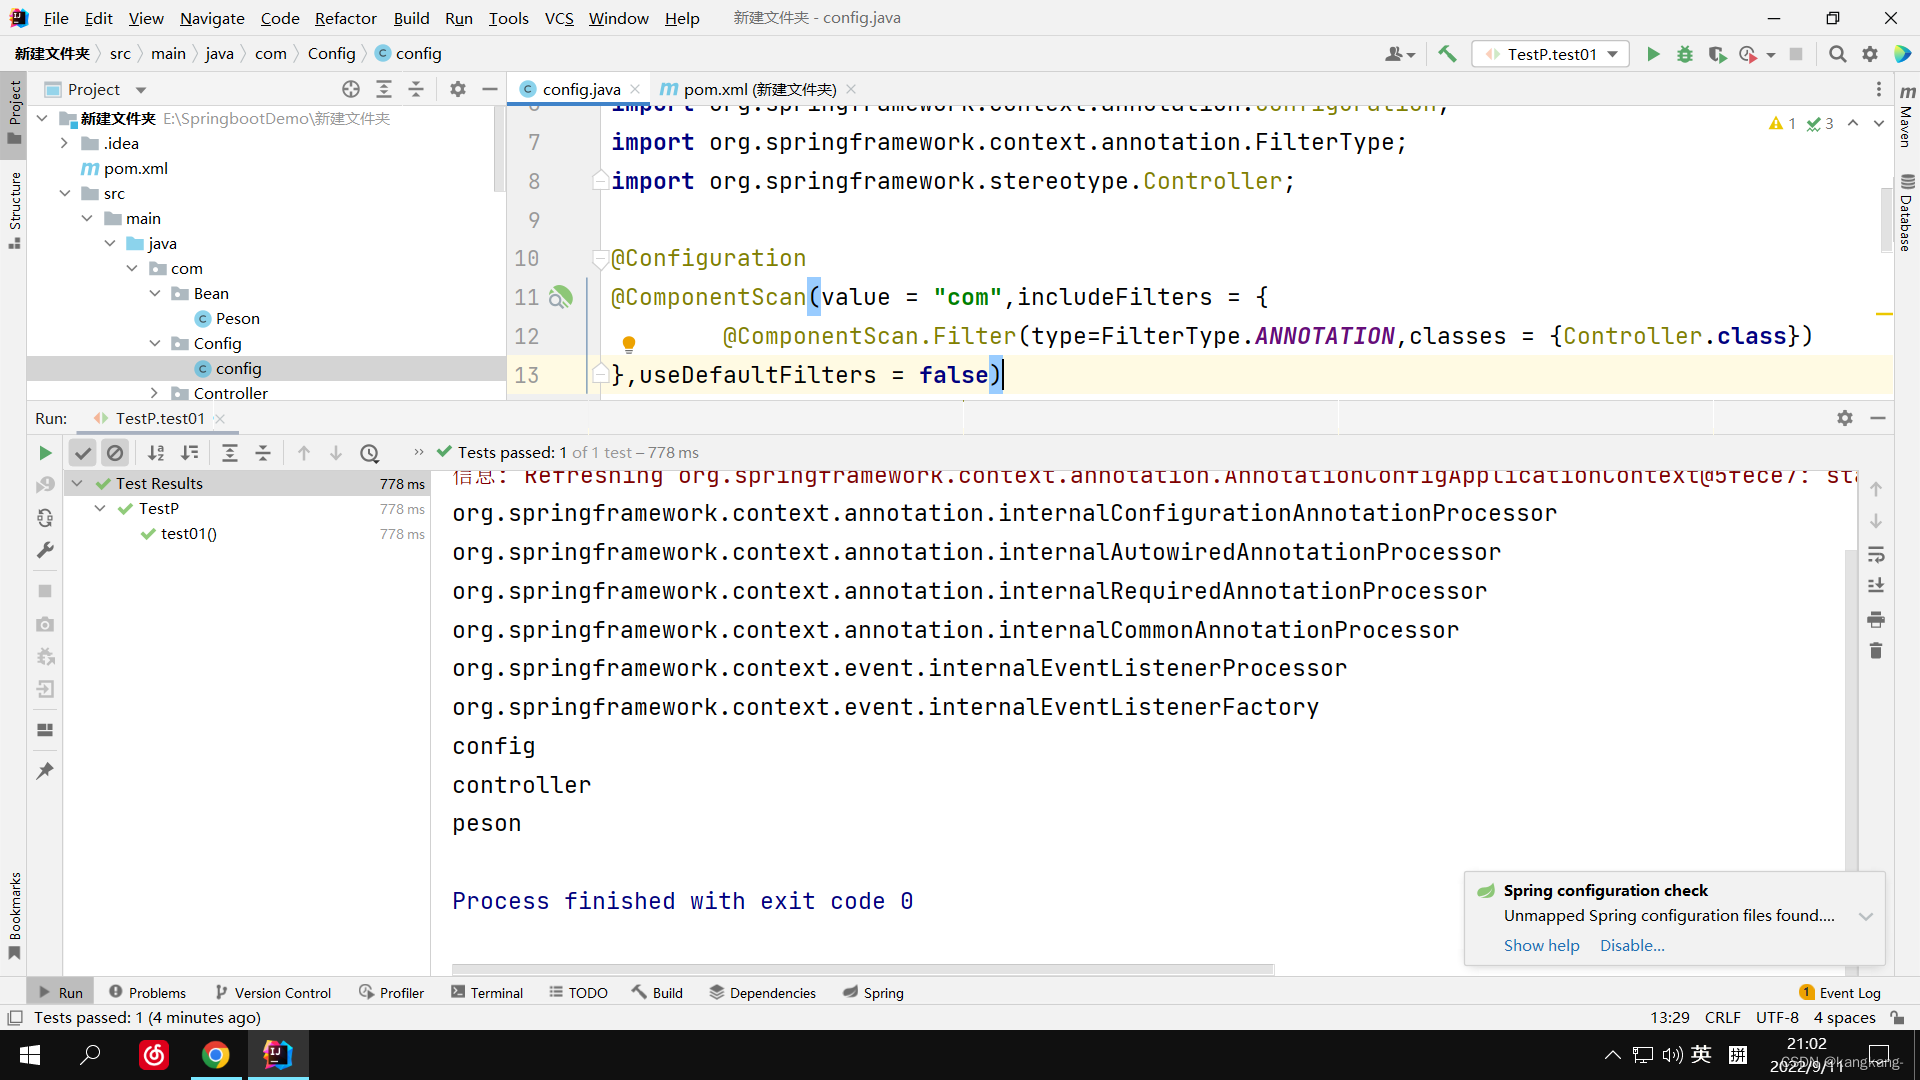Clear console output trash icon

coord(1876,651)
